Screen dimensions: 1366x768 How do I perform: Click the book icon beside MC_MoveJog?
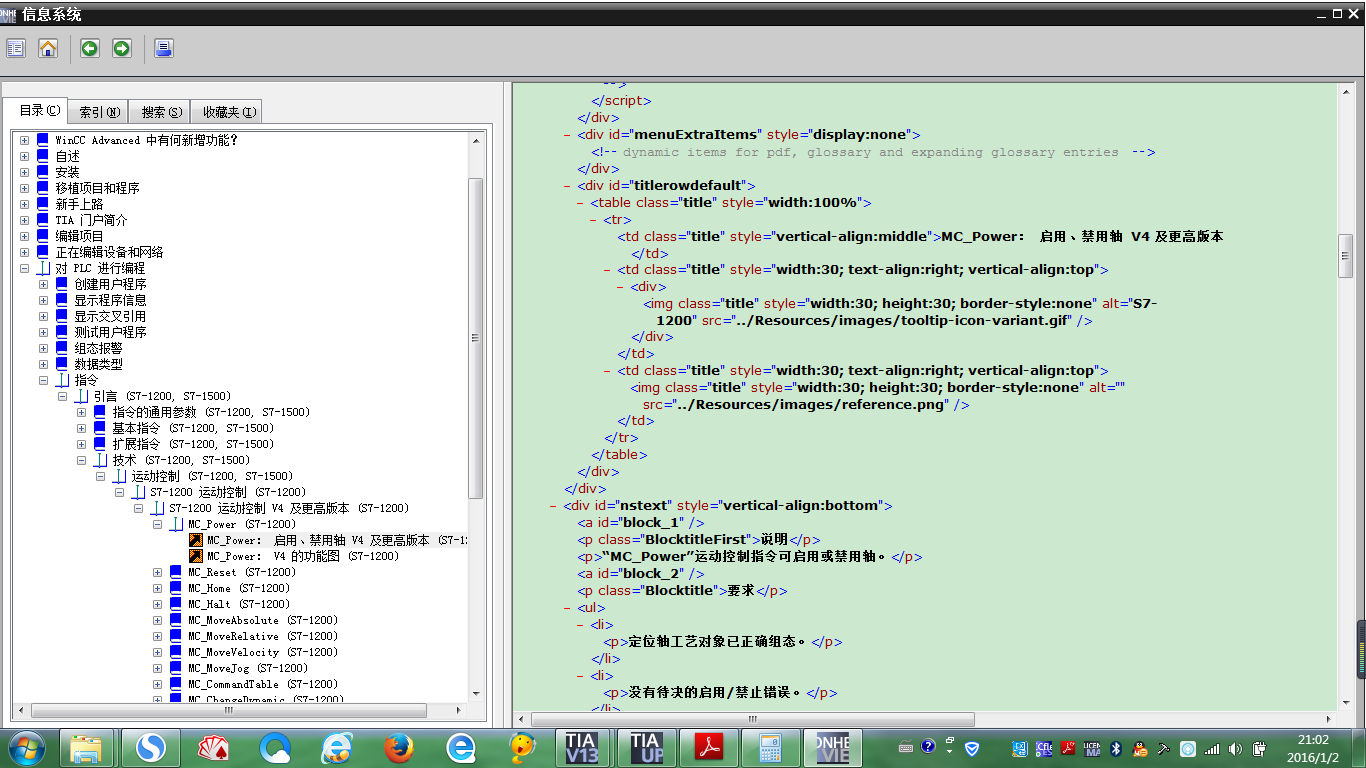(x=176, y=668)
